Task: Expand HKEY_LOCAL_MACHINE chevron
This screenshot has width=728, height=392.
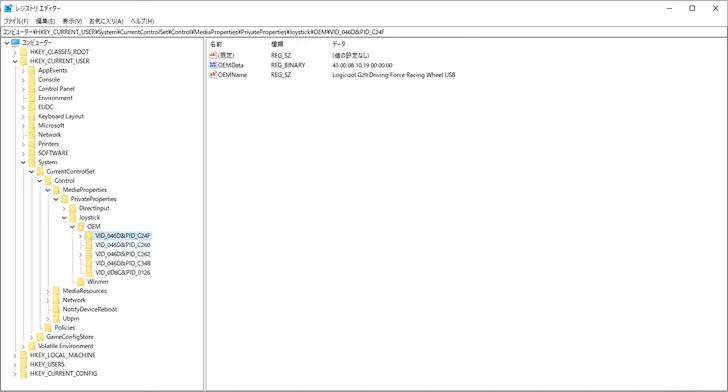Action: click(15, 355)
